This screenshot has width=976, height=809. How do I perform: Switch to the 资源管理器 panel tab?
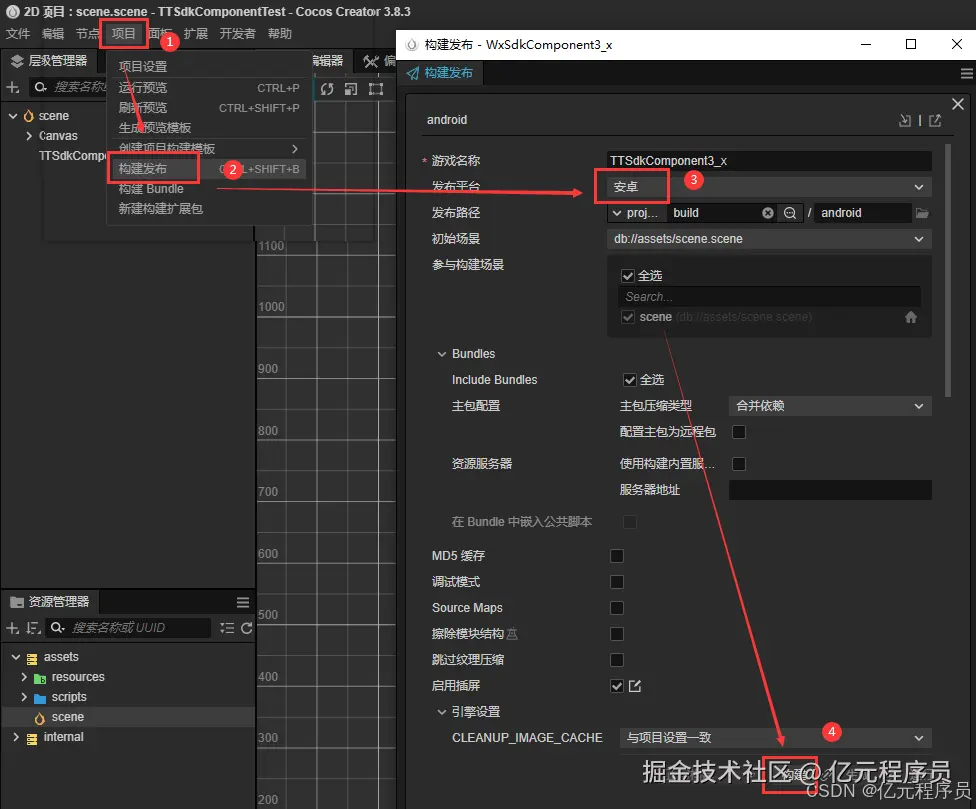coord(50,602)
